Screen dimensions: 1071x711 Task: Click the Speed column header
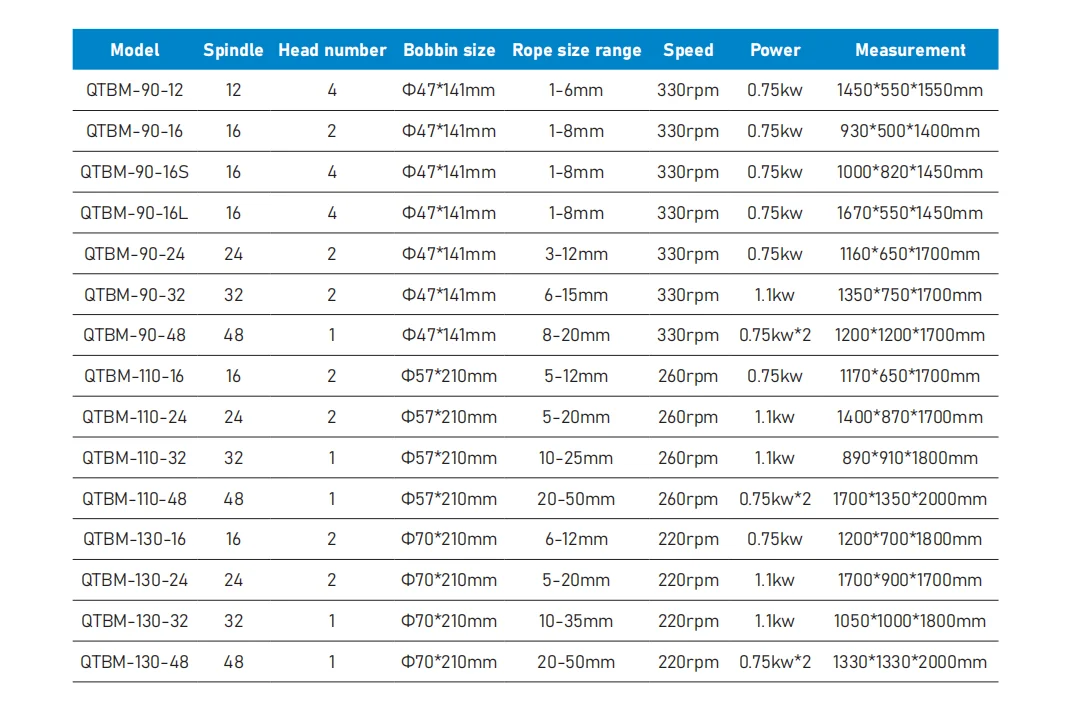pos(688,50)
